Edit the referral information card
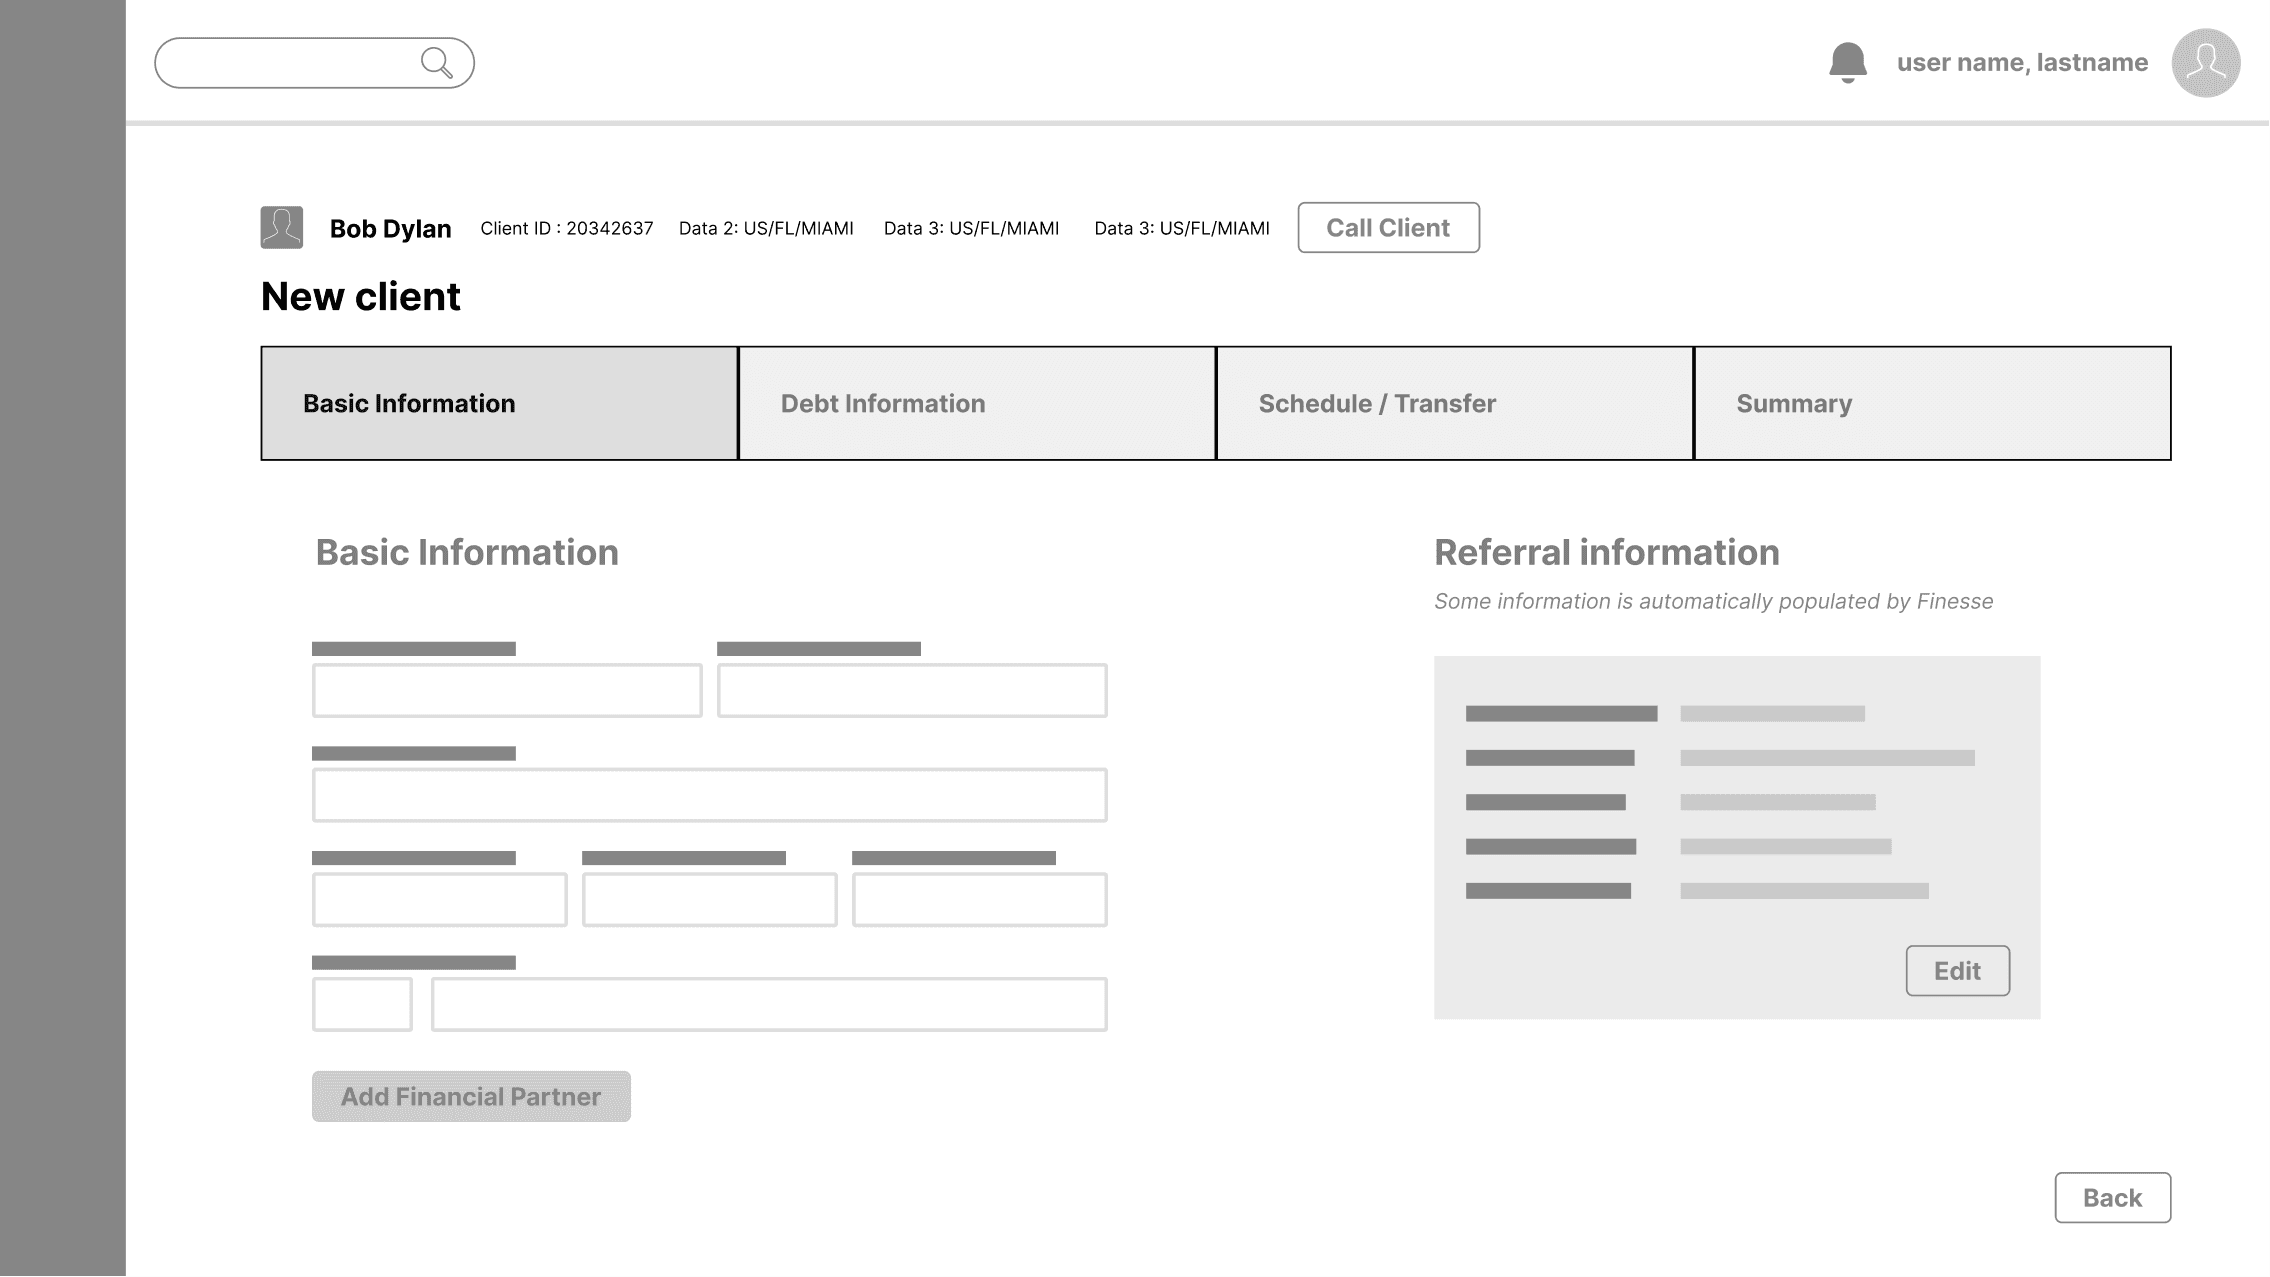2270x1277 pixels. [1957, 971]
